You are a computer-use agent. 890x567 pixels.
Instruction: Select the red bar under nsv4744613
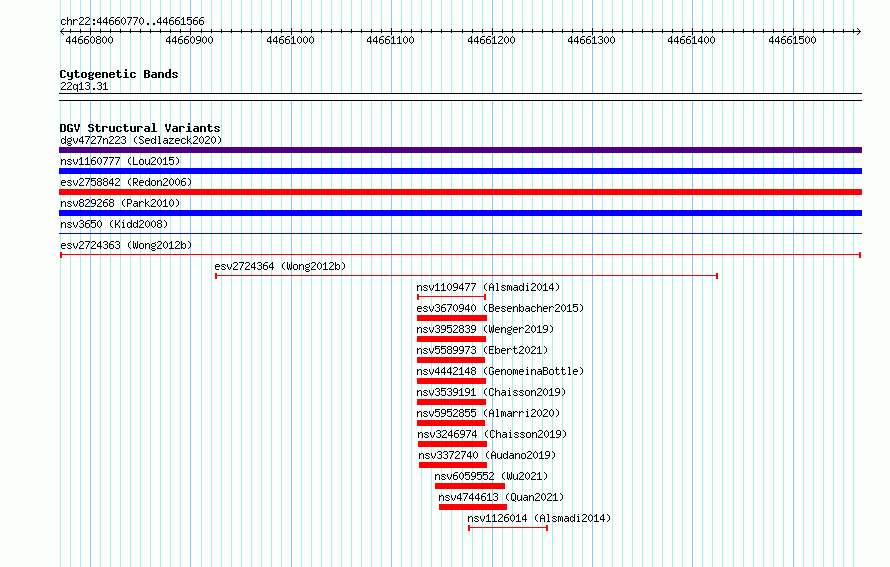pos(473,507)
